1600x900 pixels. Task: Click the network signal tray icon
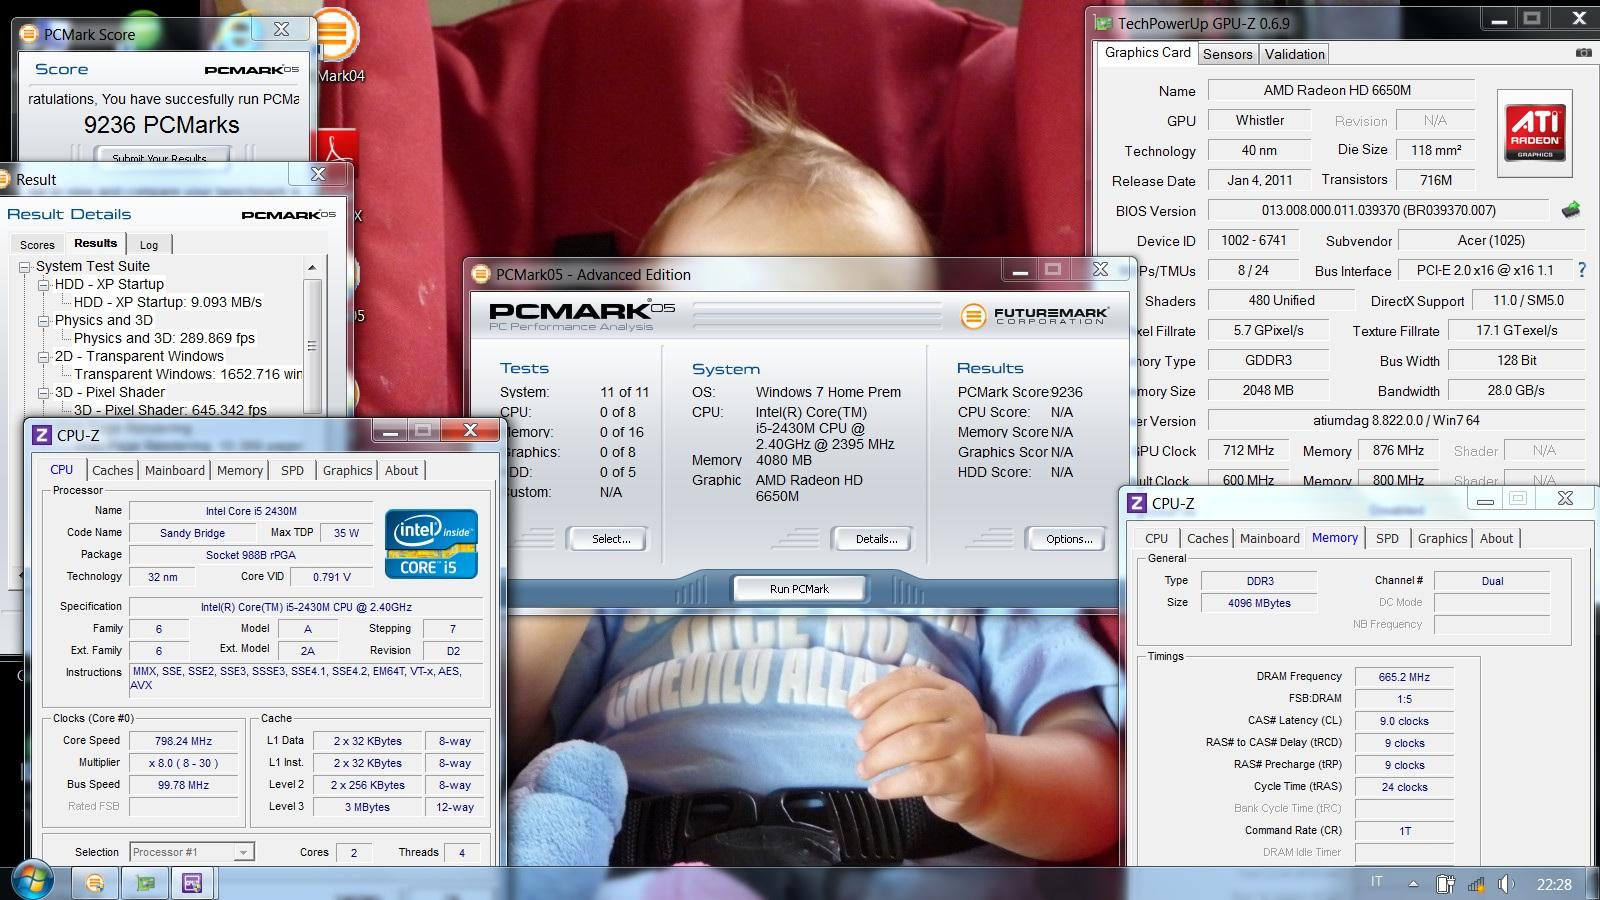(1476, 884)
